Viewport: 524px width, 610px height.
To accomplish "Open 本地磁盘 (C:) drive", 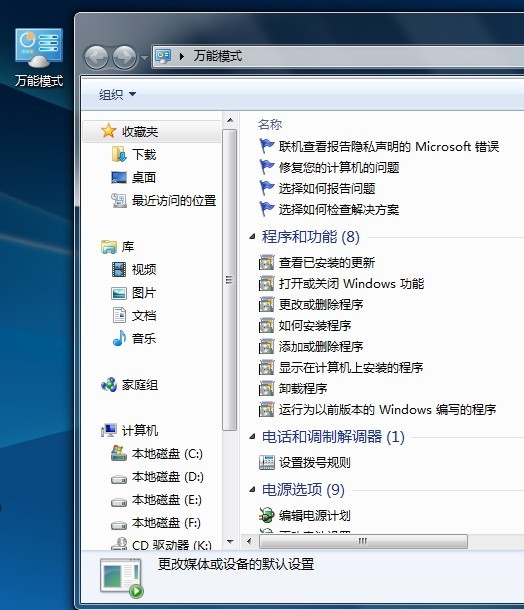I will [x=167, y=454].
